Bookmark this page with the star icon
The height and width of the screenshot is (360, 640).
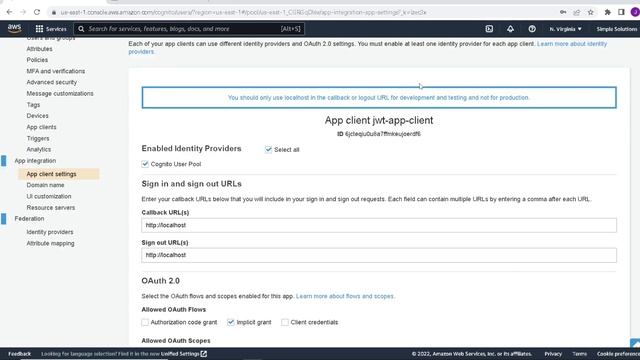click(591, 12)
